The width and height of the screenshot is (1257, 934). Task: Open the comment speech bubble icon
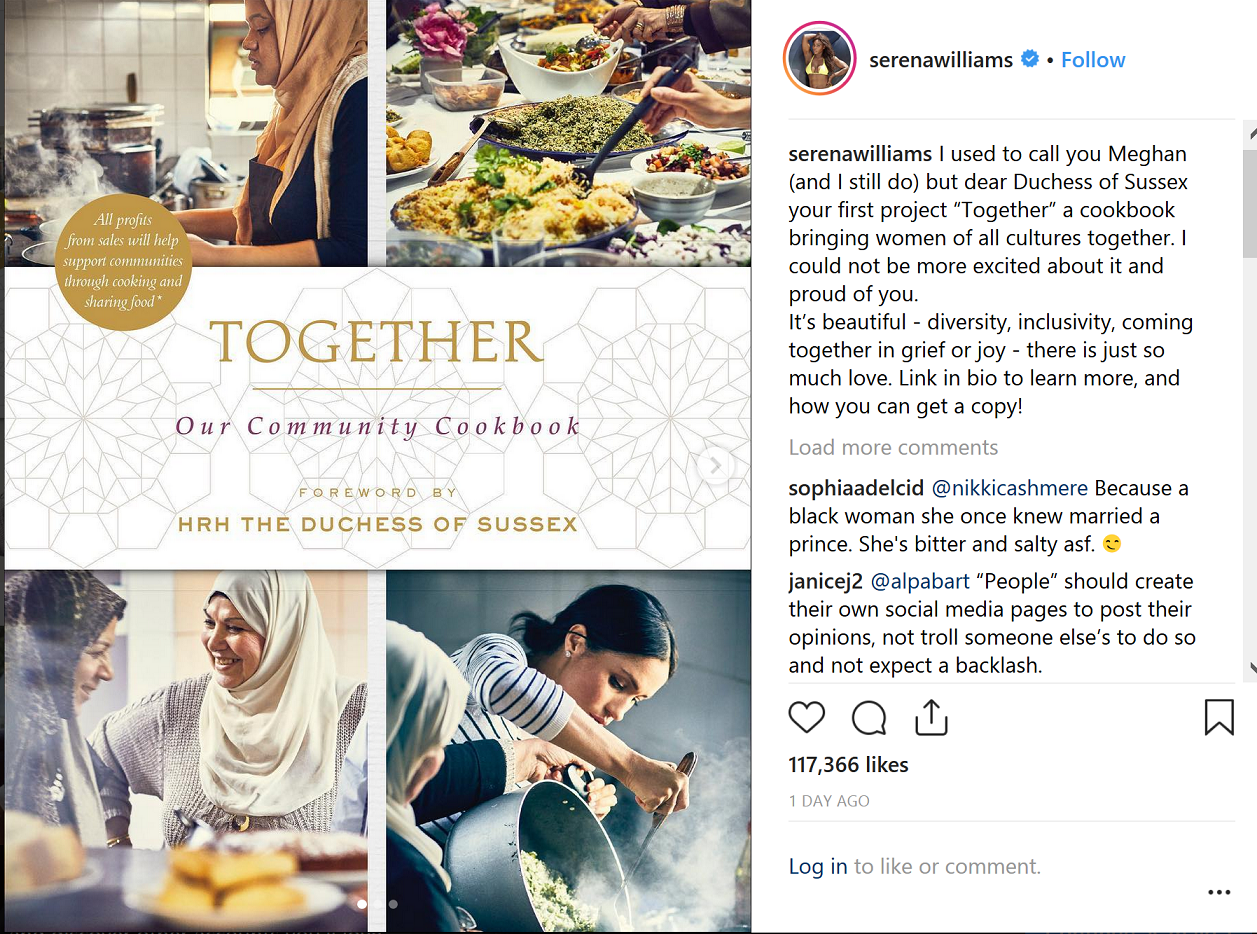pos(869,717)
